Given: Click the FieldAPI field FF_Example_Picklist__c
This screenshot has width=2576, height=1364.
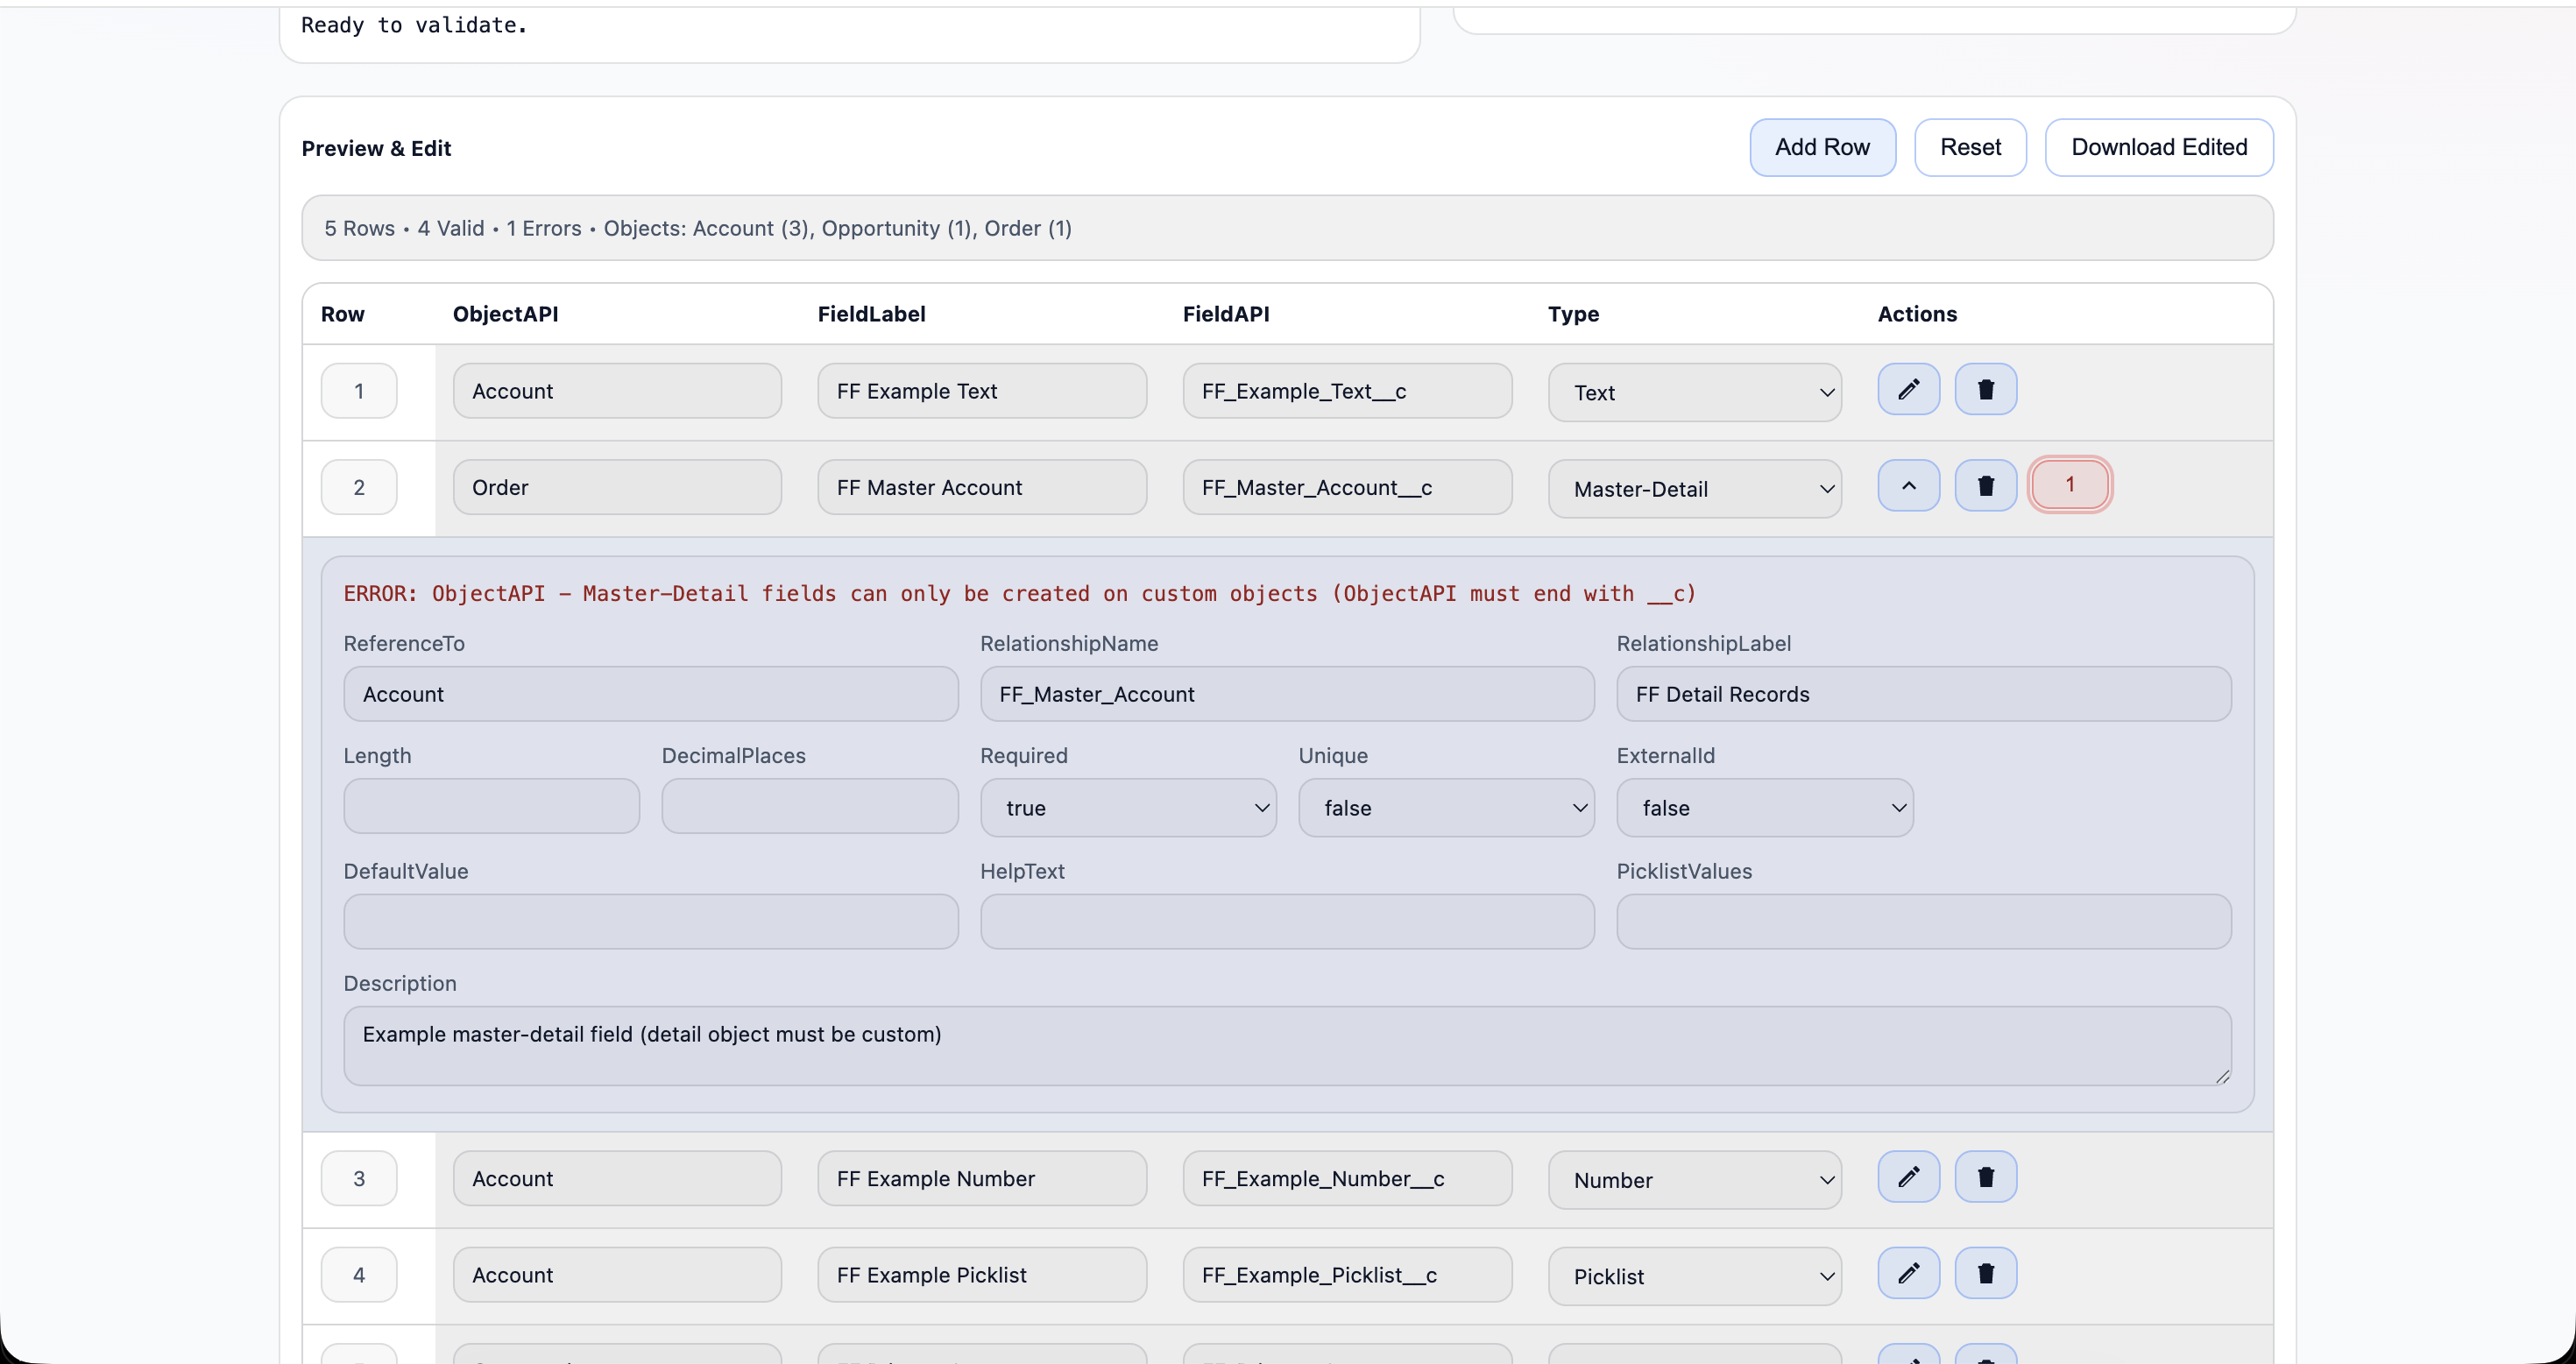Looking at the screenshot, I should pos(1347,1274).
